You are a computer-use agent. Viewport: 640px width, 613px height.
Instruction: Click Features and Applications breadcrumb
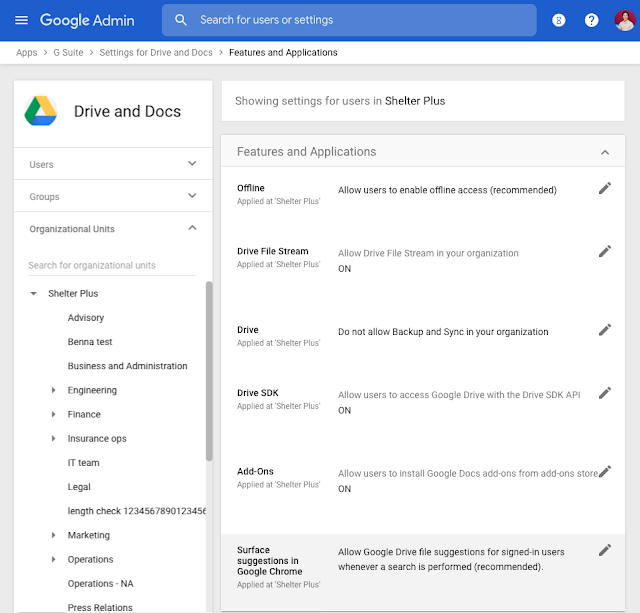283,53
